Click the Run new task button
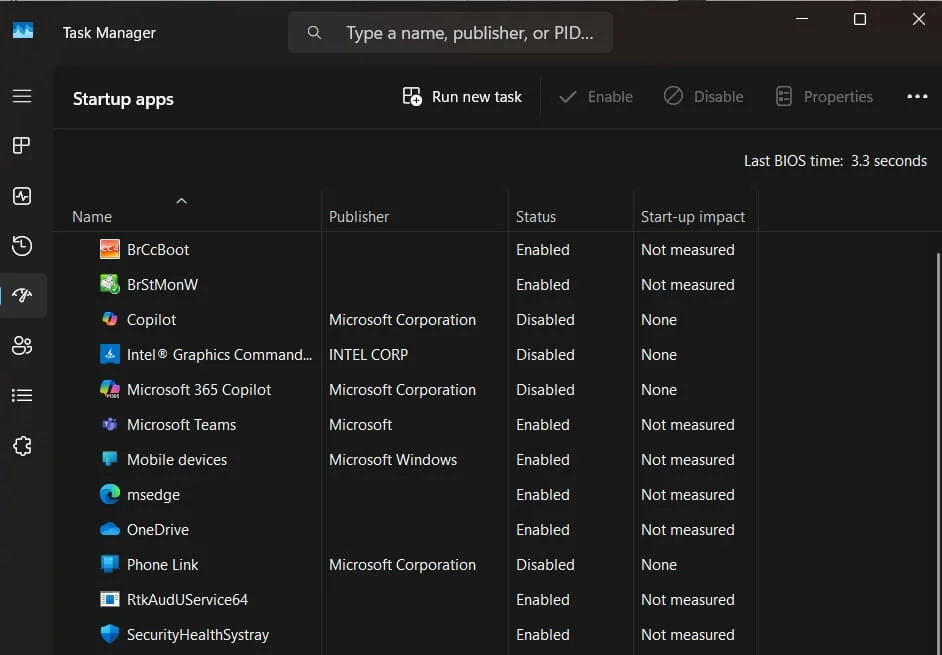Viewport: 942px width, 655px height. tap(463, 97)
